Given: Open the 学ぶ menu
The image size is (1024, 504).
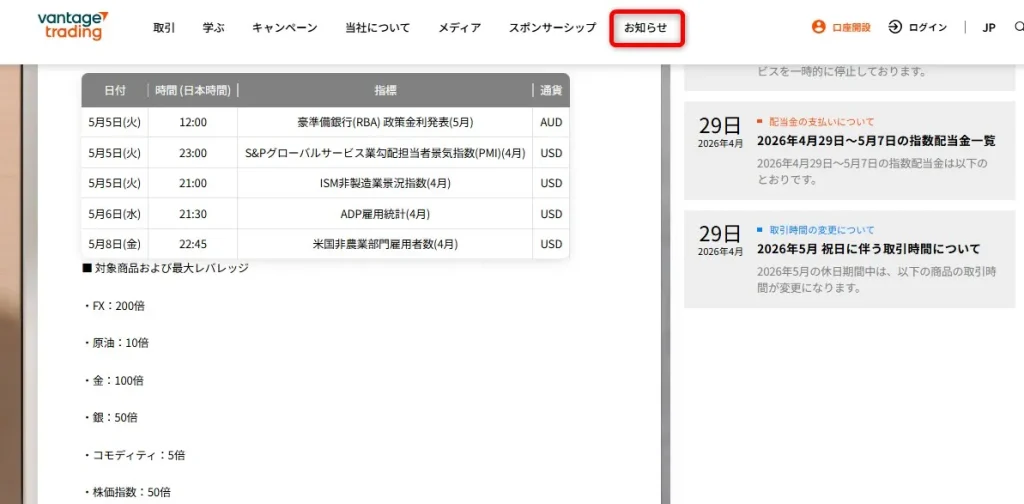Looking at the screenshot, I should (x=214, y=27).
